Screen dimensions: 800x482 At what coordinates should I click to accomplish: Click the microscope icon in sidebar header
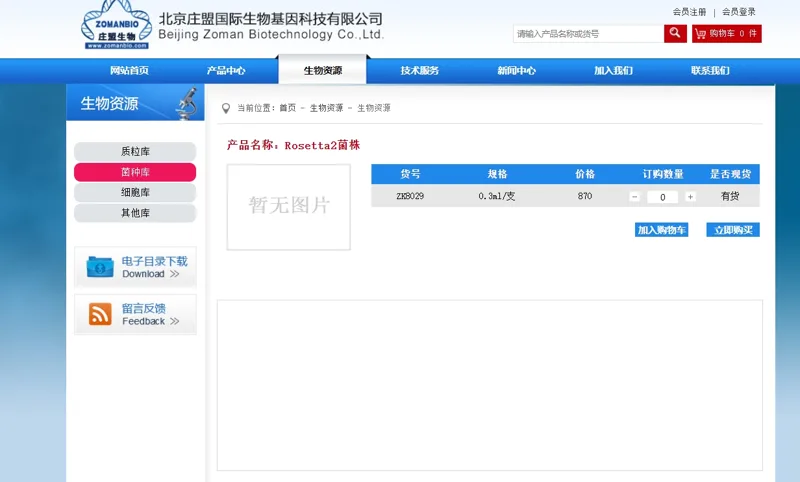click(187, 104)
